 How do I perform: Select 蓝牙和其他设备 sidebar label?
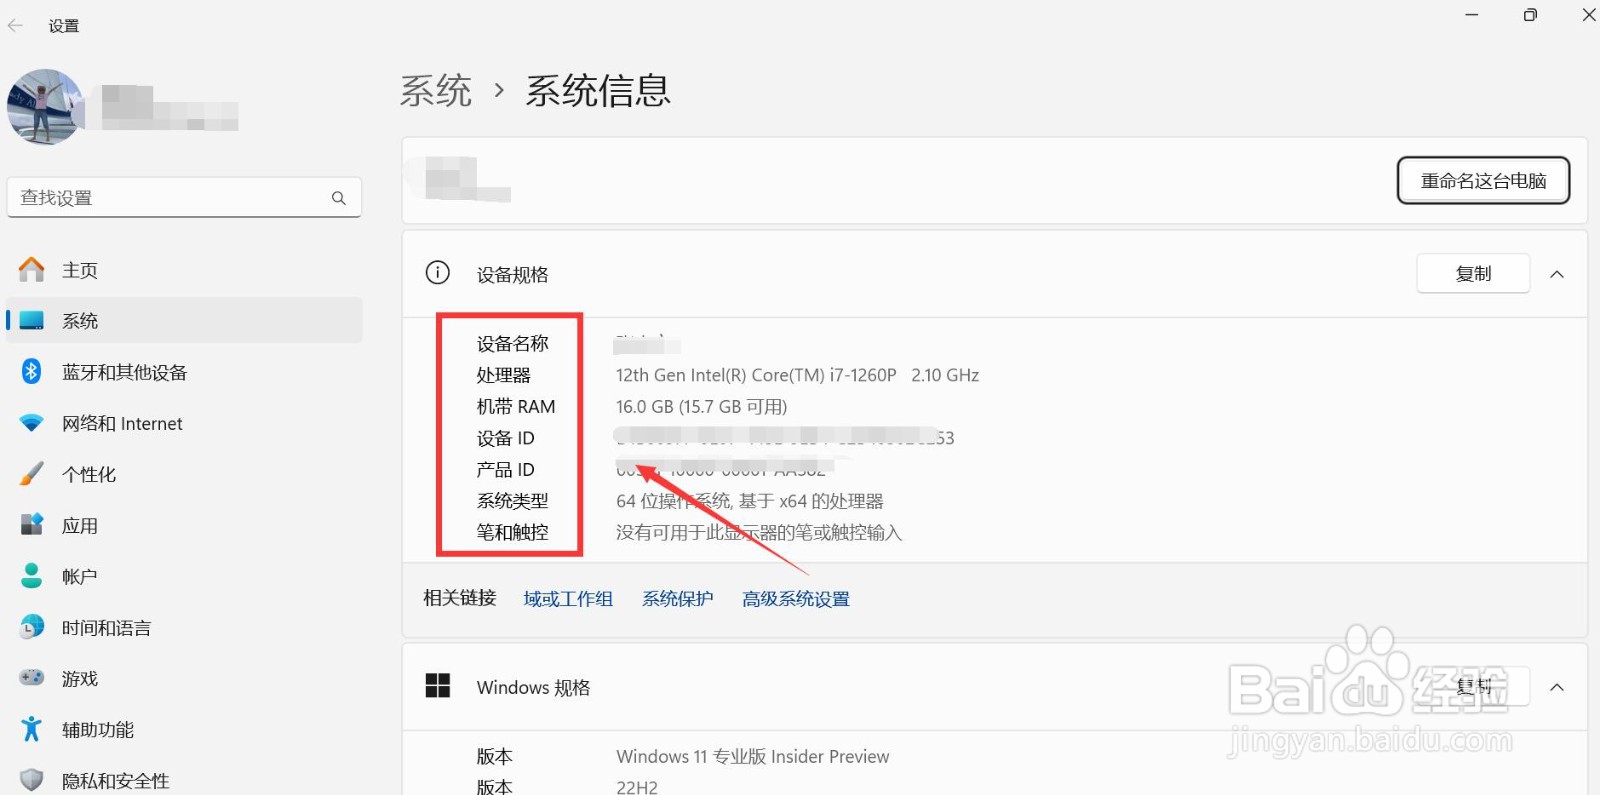pos(125,372)
